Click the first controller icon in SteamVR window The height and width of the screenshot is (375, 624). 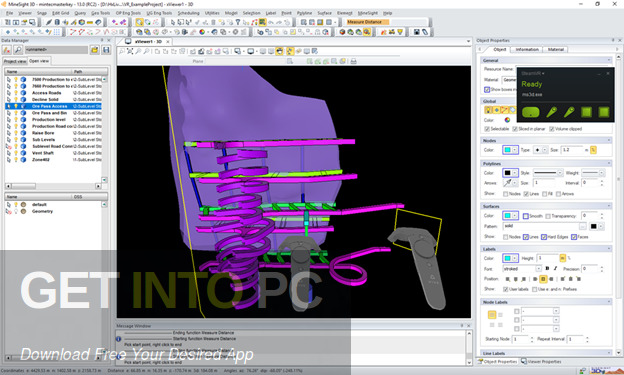pos(551,112)
